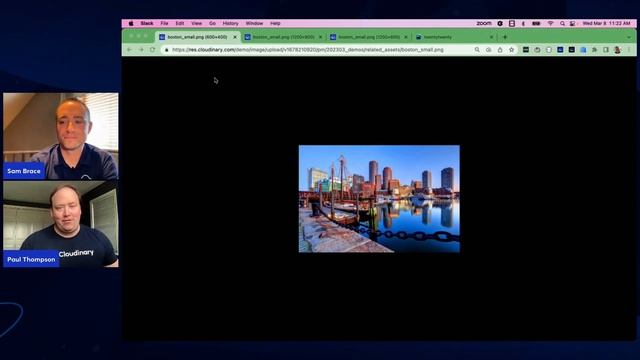The width and height of the screenshot is (640, 360).
Task: Open the Apple menu
Action: coord(131,24)
